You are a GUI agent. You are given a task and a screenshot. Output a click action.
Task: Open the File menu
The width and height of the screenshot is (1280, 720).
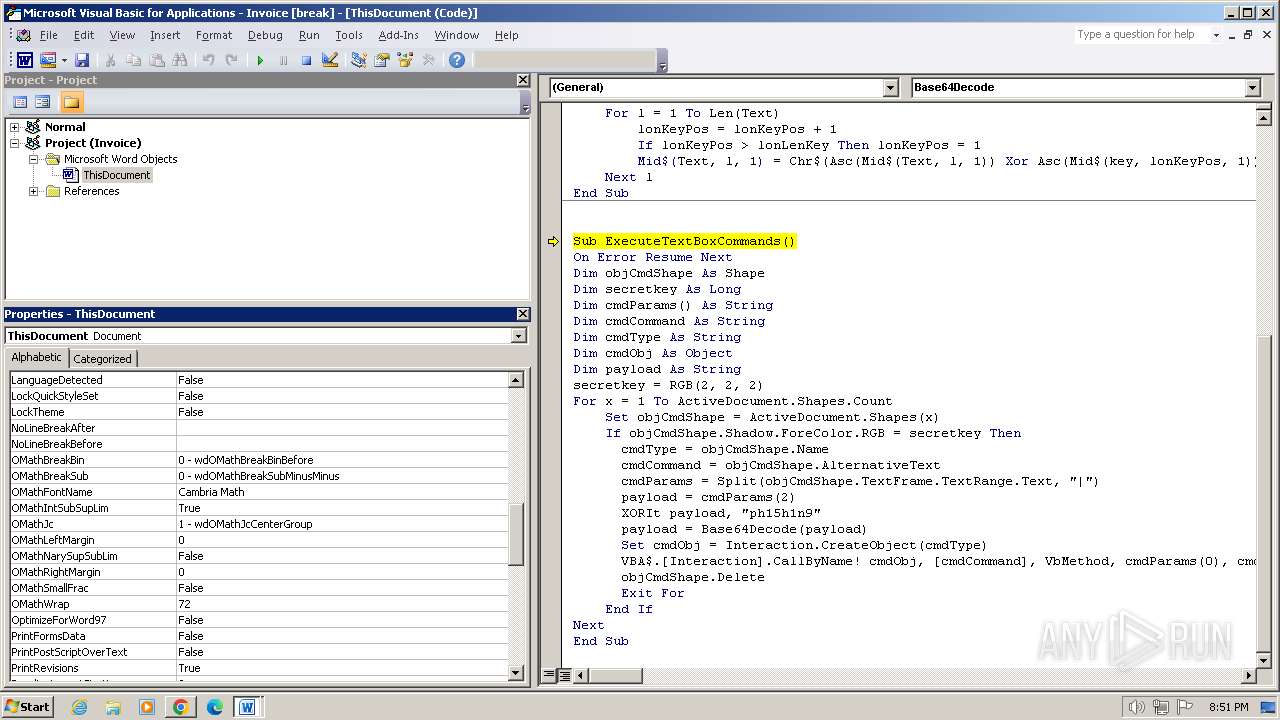[x=49, y=35]
